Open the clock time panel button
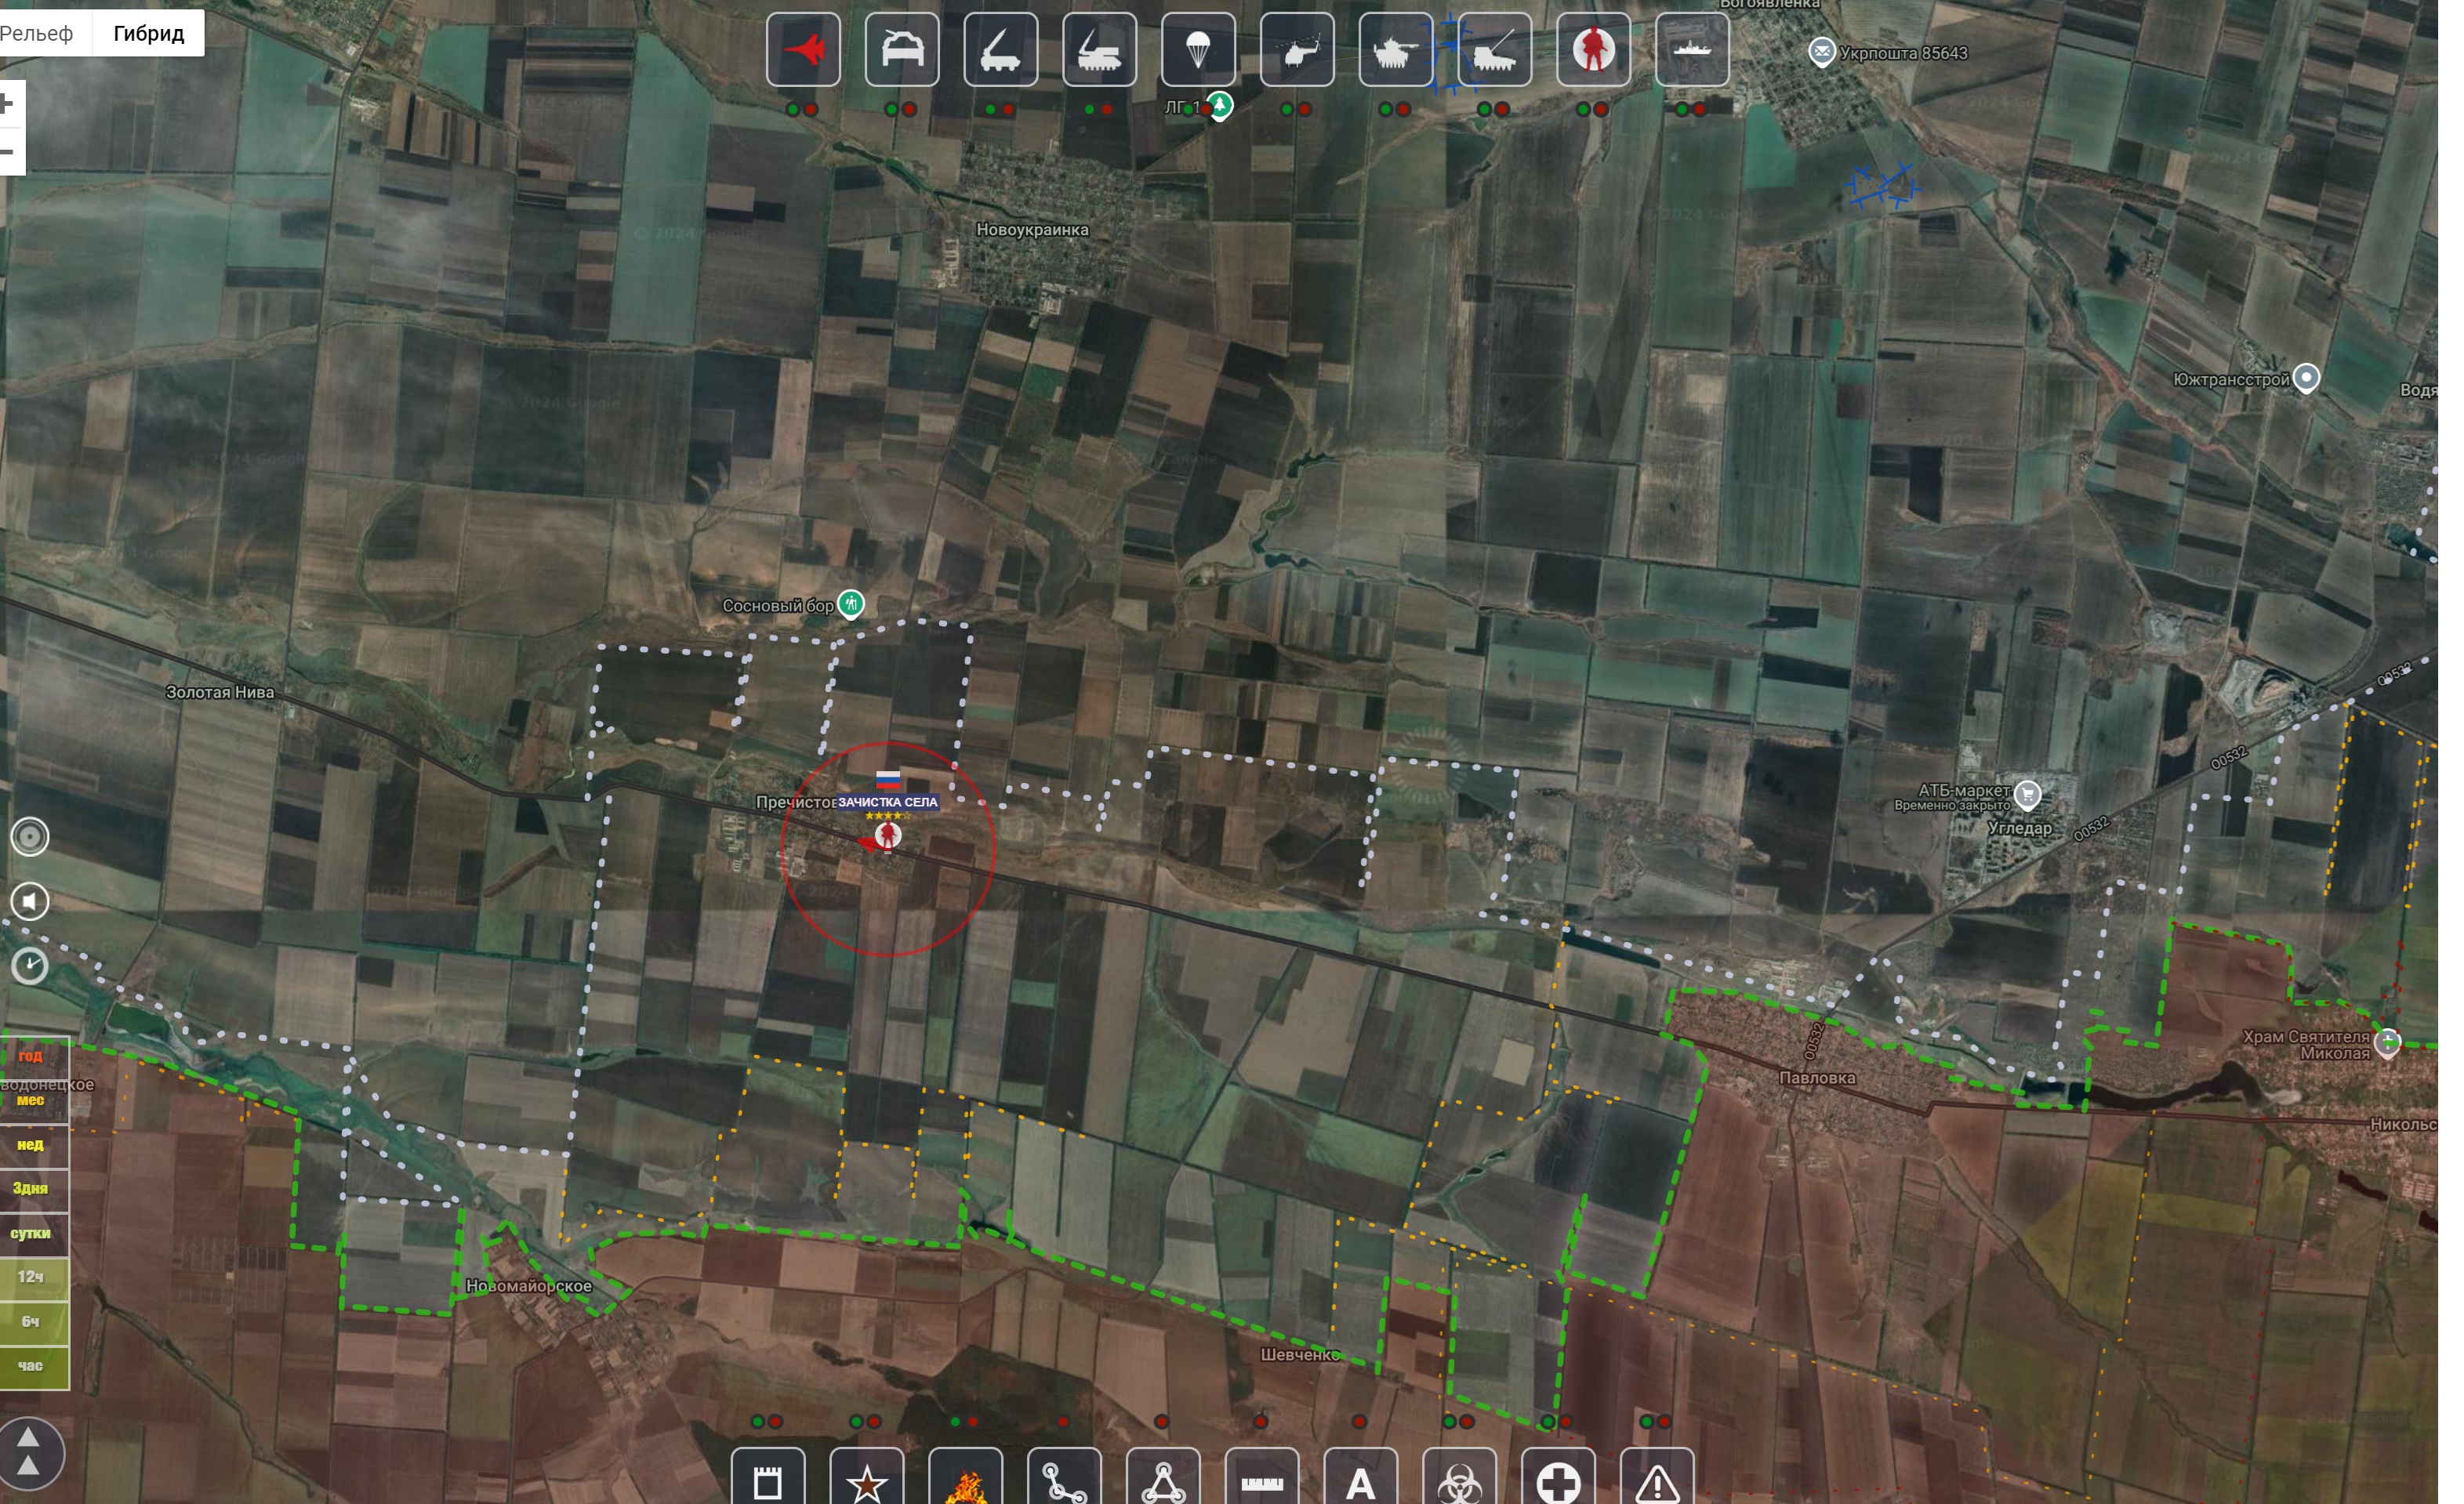Viewport: 2464px width, 1504px height. (30, 966)
